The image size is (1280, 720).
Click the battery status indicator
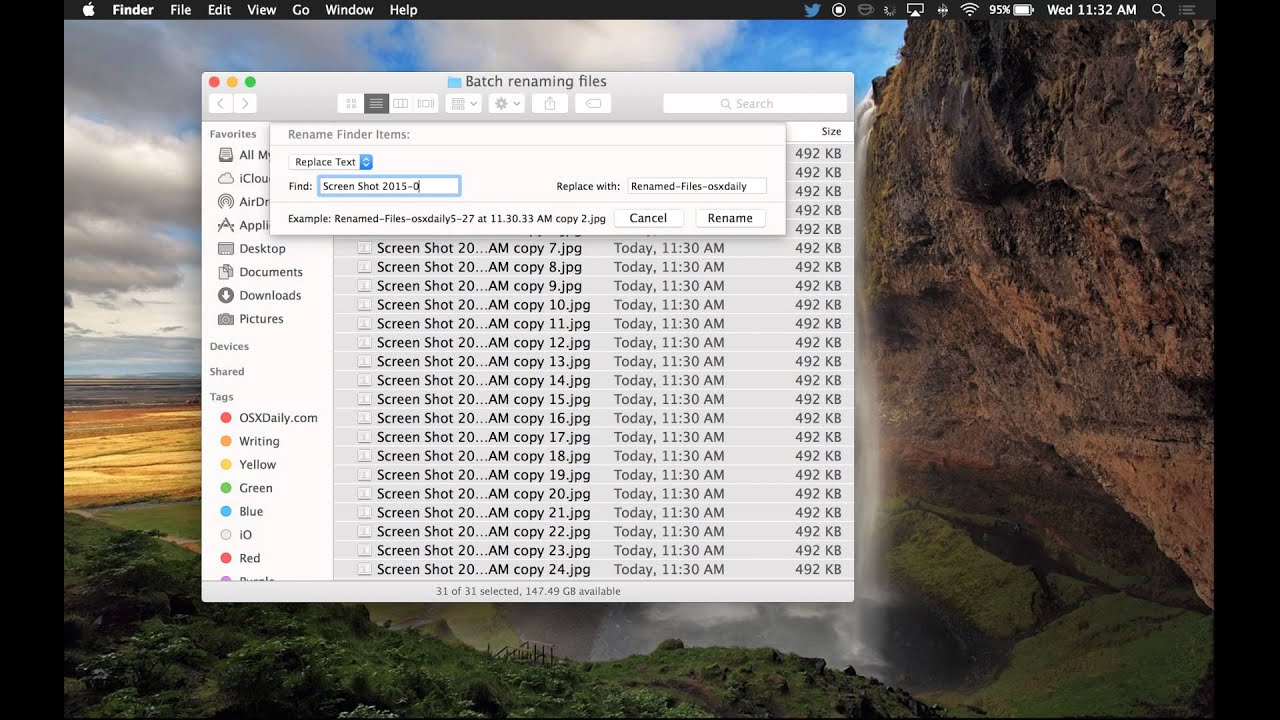(1011, 10)
